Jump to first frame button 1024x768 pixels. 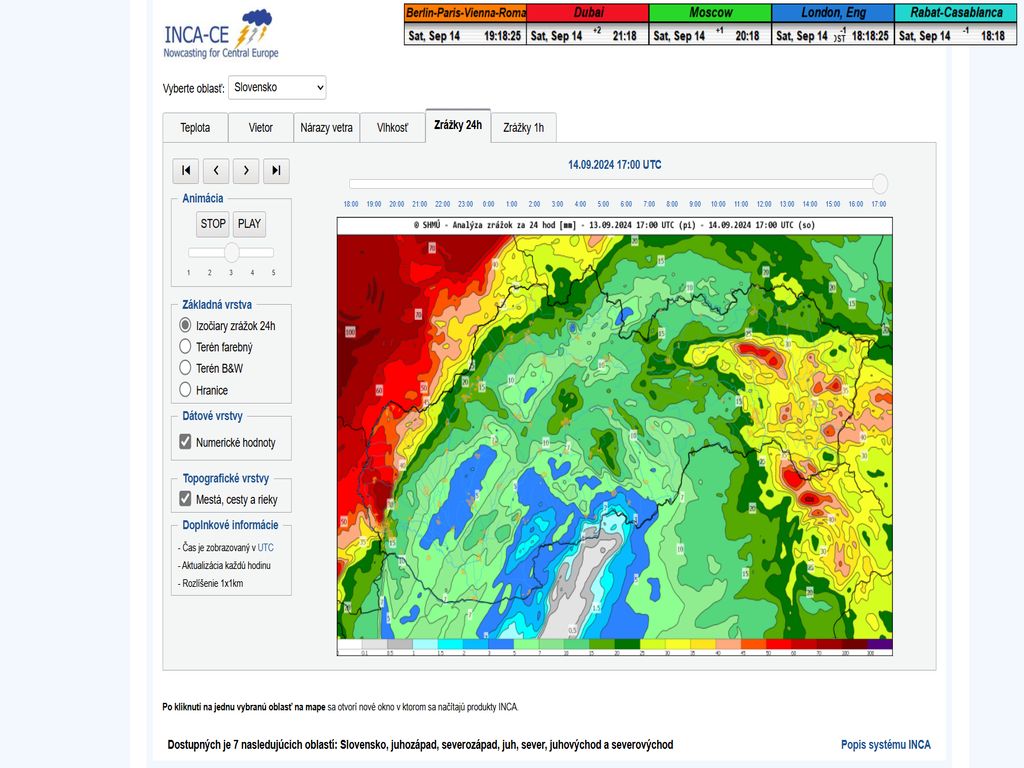186,171
